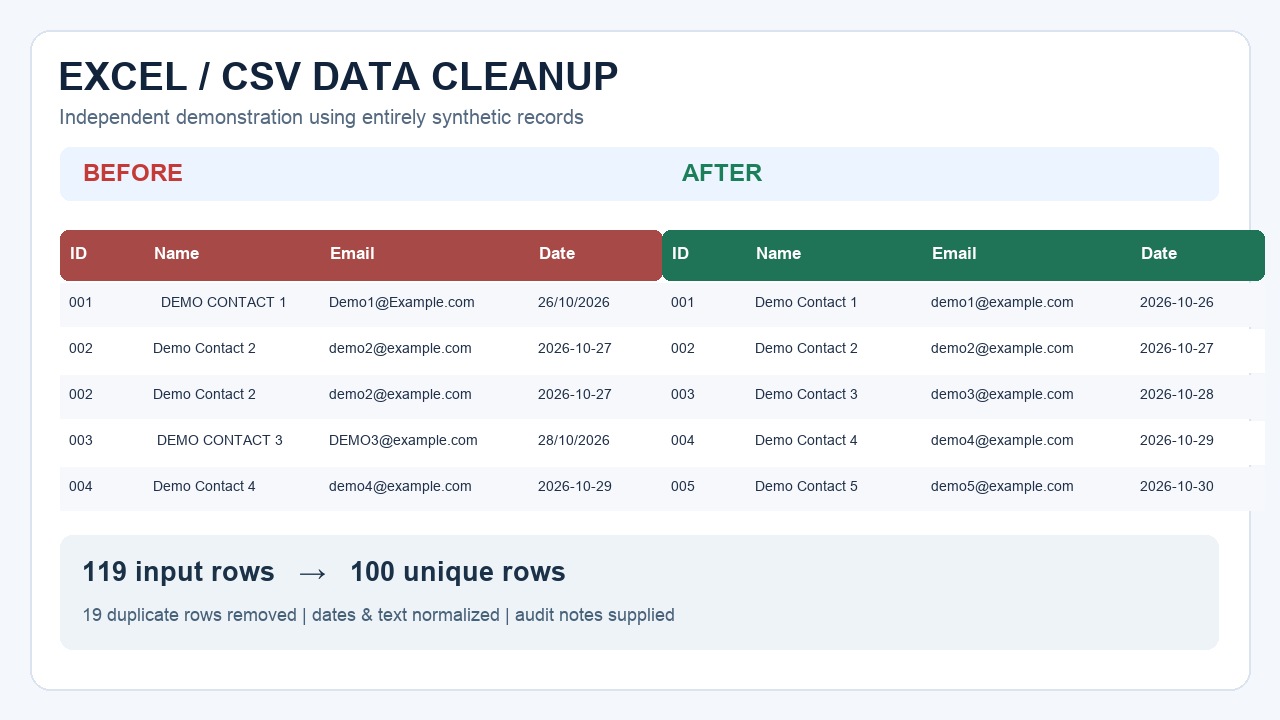Screen dimensions: 1280x720
Task: Click the "EXCEL / CSV DATA CLEANUP" title
Action: pos(338,77)
